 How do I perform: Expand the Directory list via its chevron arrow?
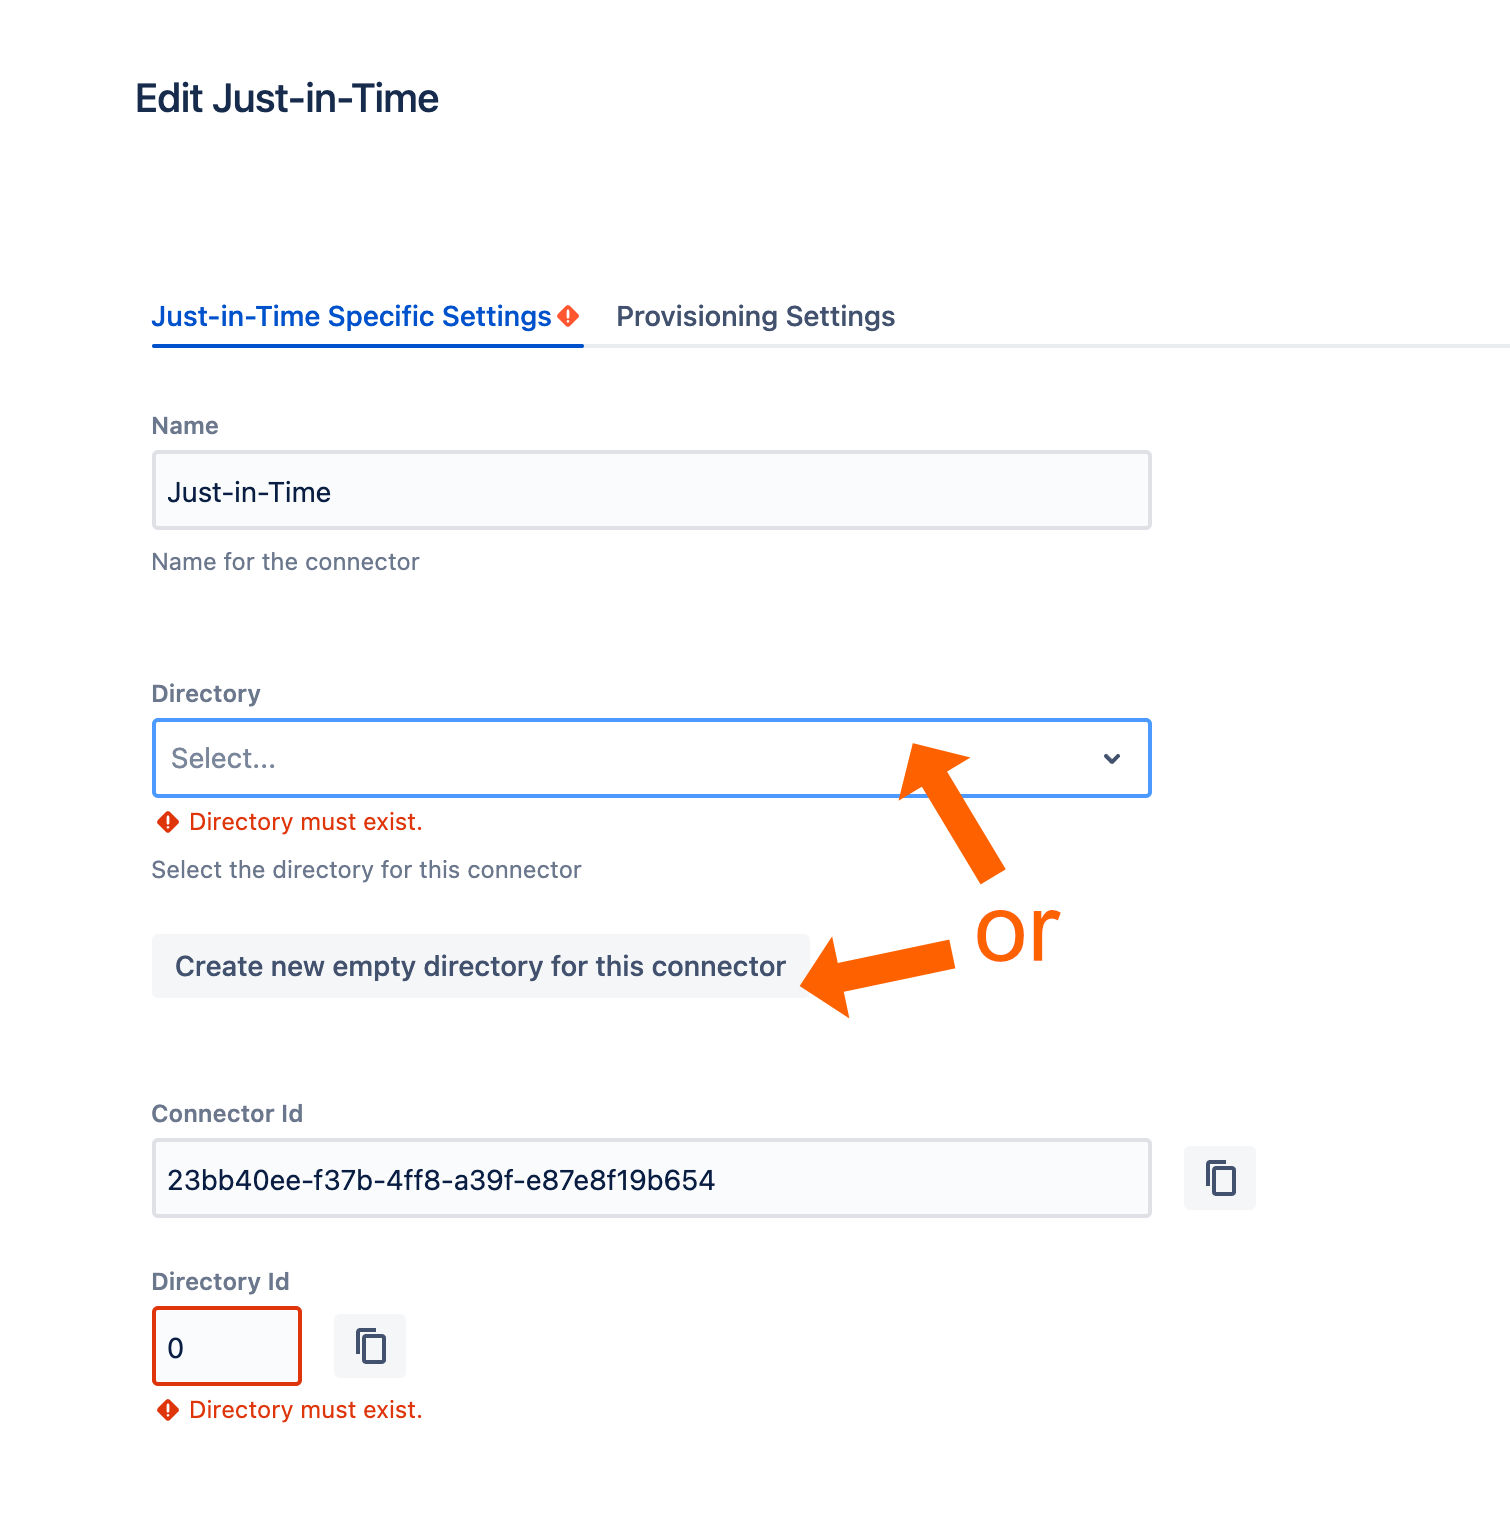1111,758
